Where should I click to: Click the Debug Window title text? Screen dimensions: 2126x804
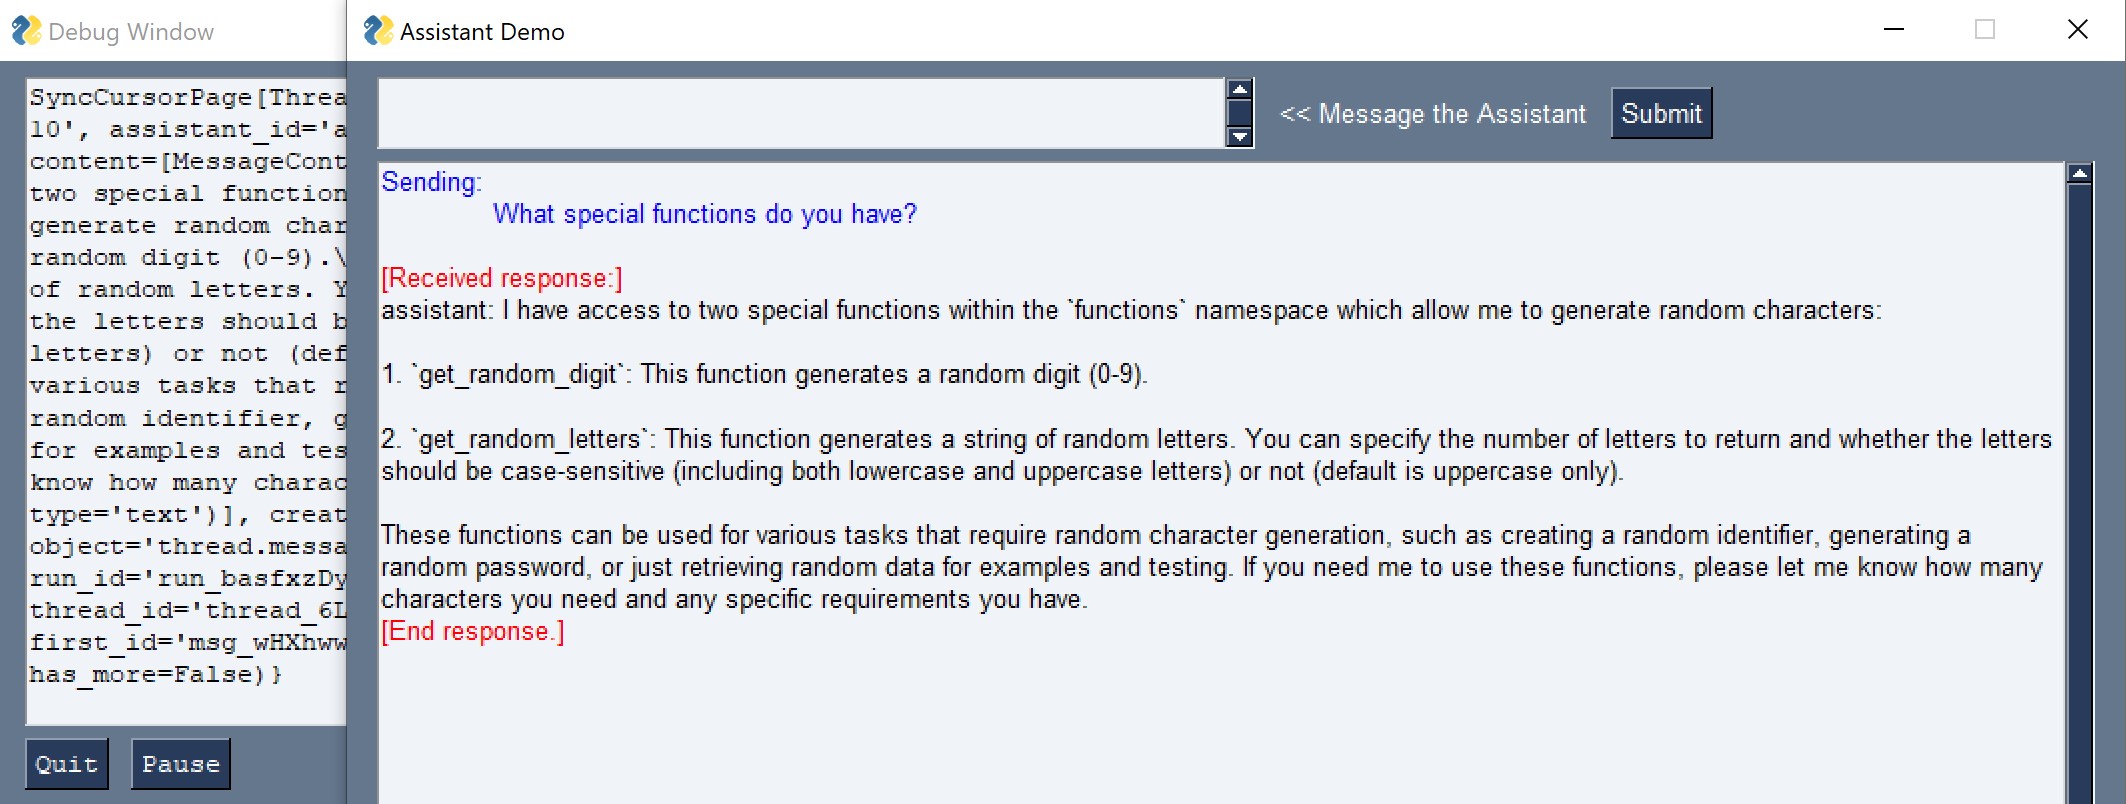click(130, 32)
